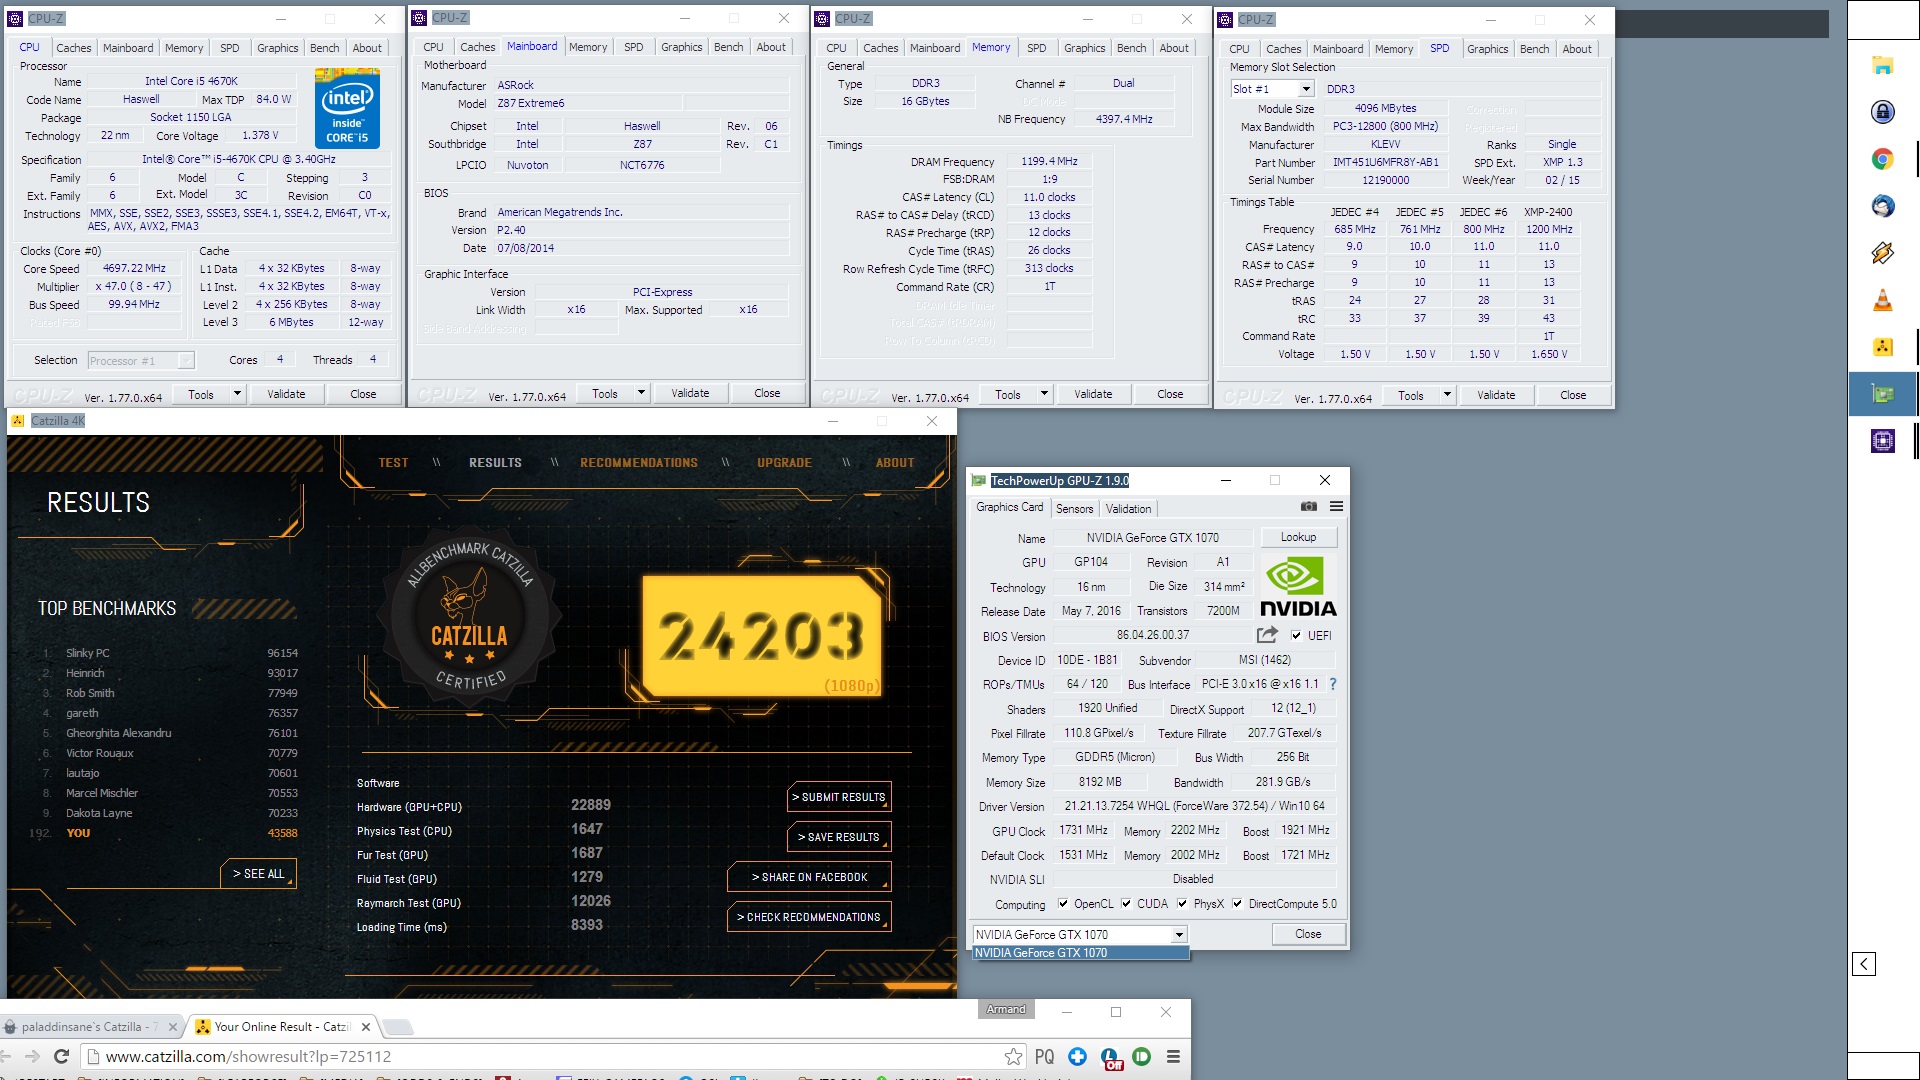Screen dimensions: 1920x1080
Task: Click Close button in GPU-Z
Action: [1308, 934]
